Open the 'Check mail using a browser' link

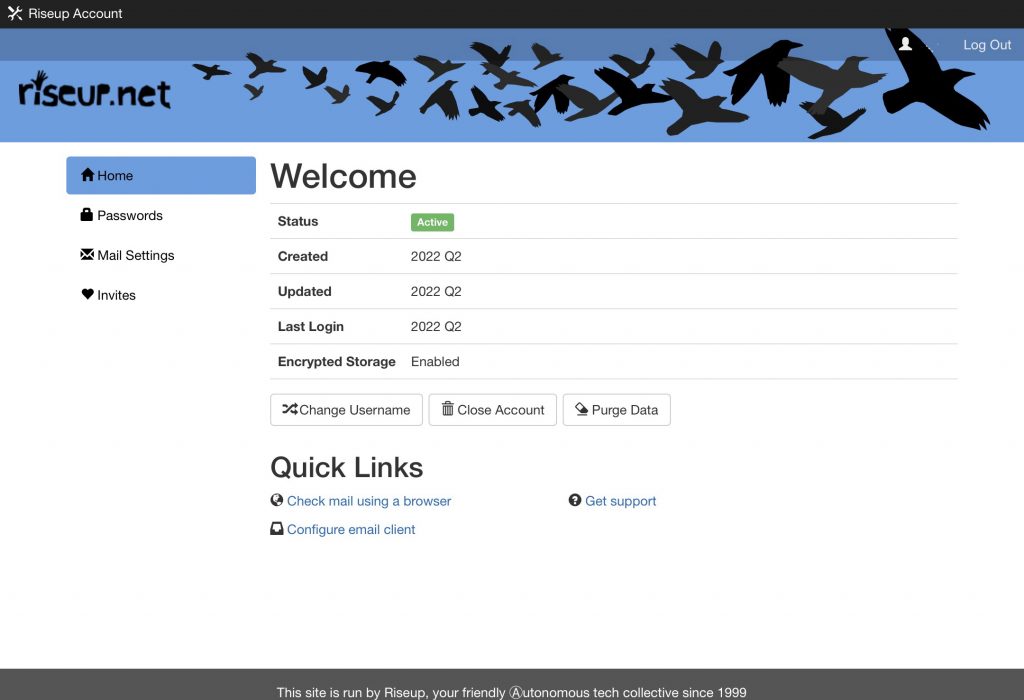[x=369, y=501]
